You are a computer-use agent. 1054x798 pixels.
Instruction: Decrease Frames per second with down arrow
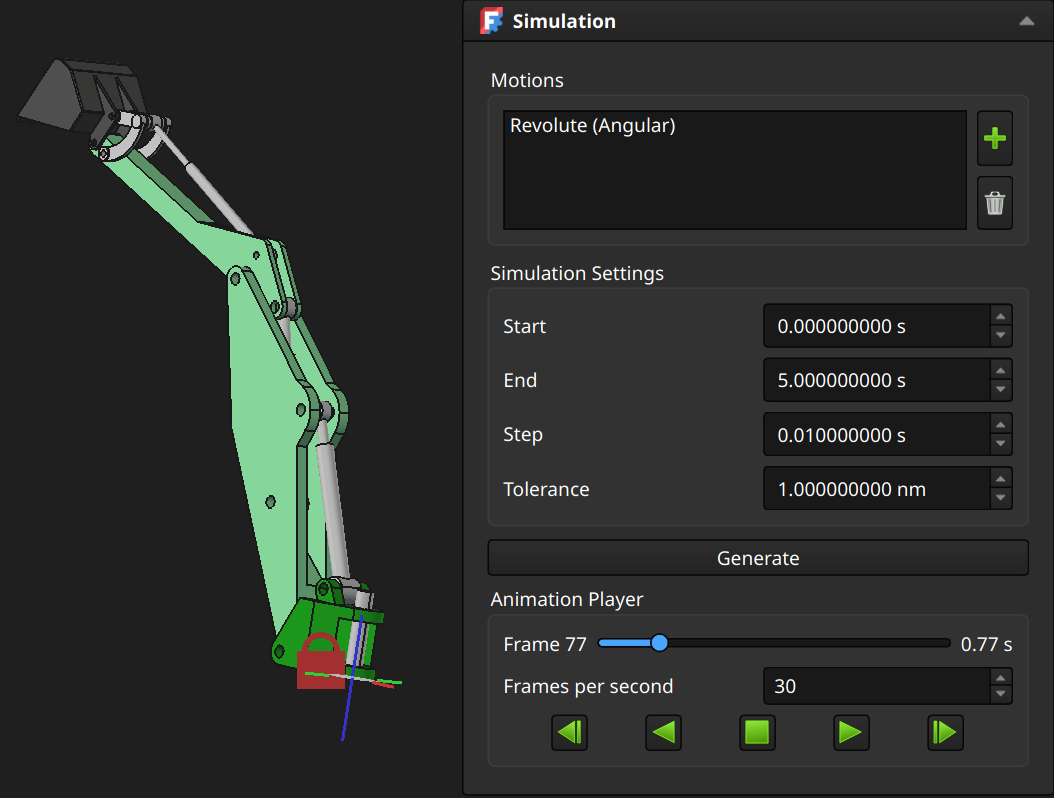tap(1001, 694)
